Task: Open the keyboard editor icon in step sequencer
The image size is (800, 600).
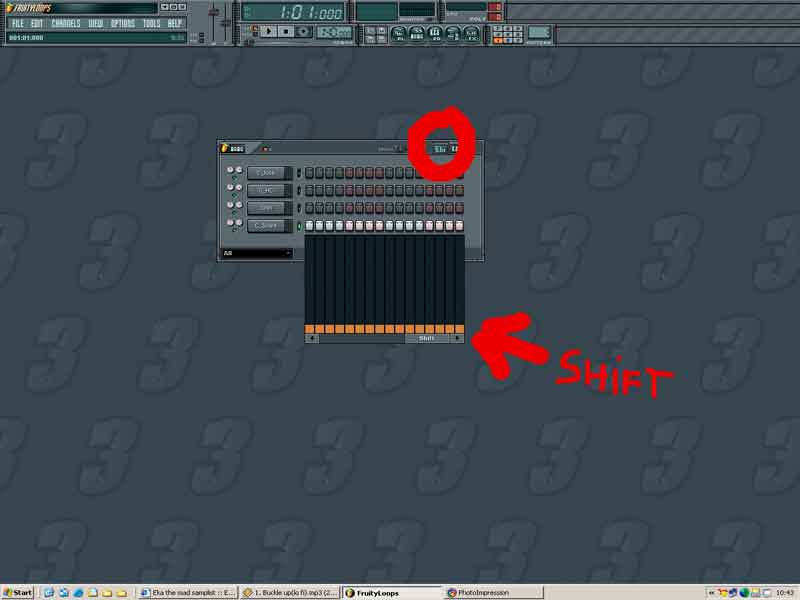Action: [455, 149]
